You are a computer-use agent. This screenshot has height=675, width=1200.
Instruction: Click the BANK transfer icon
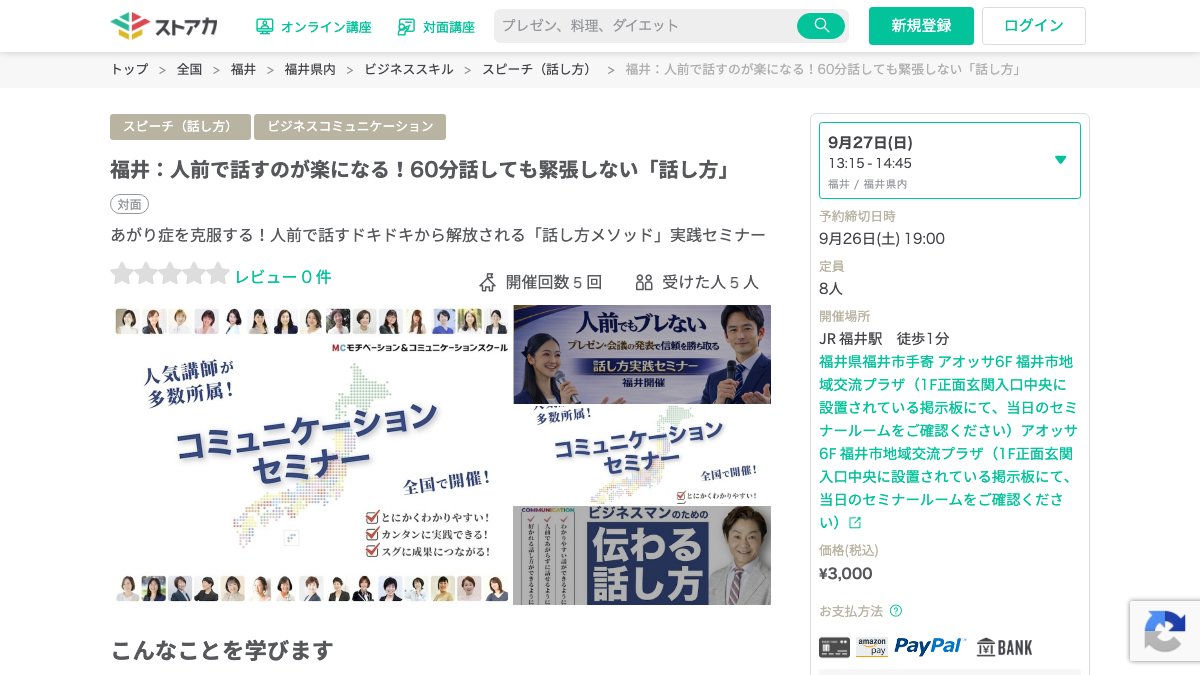pos(1004,647)
